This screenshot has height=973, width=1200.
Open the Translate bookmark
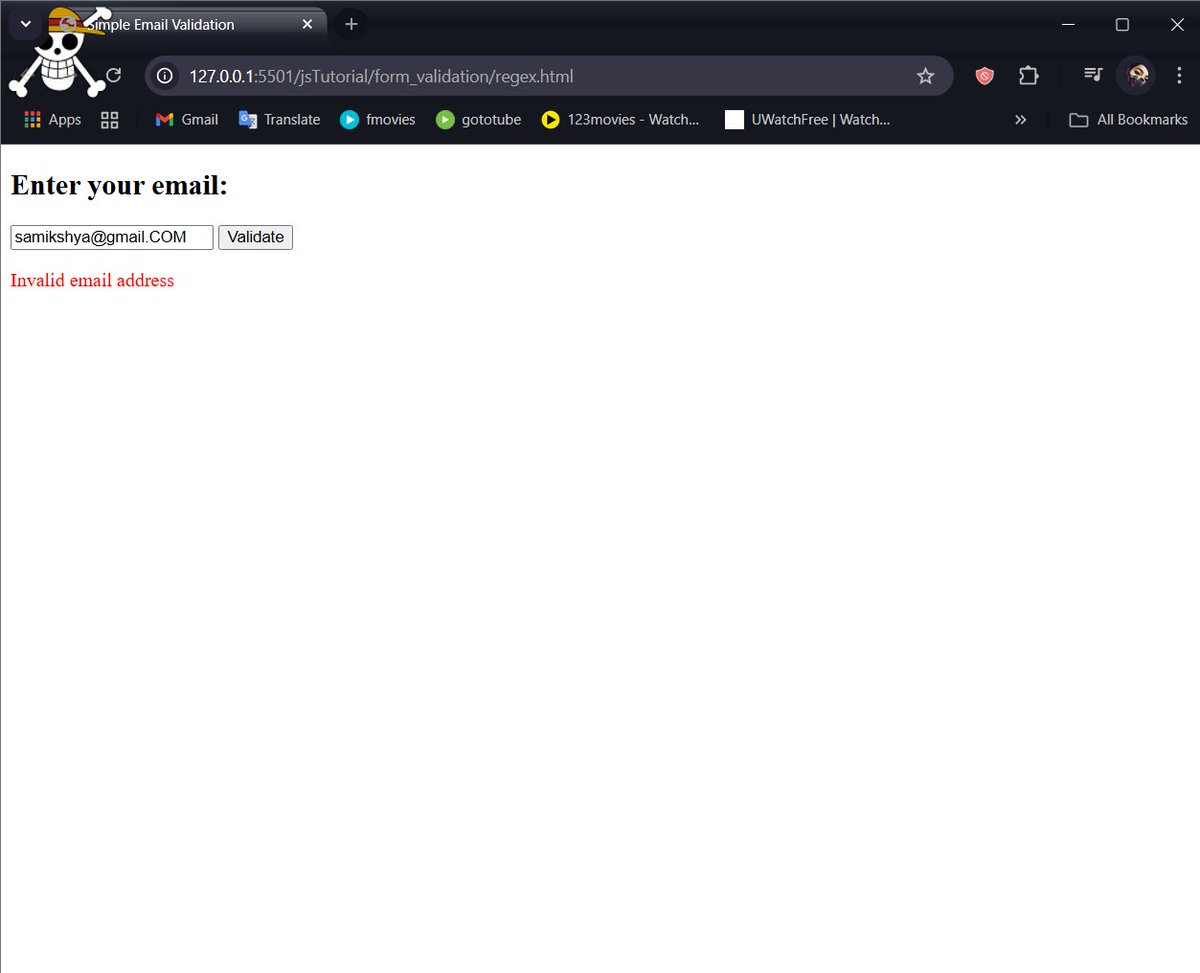(280, 120)
